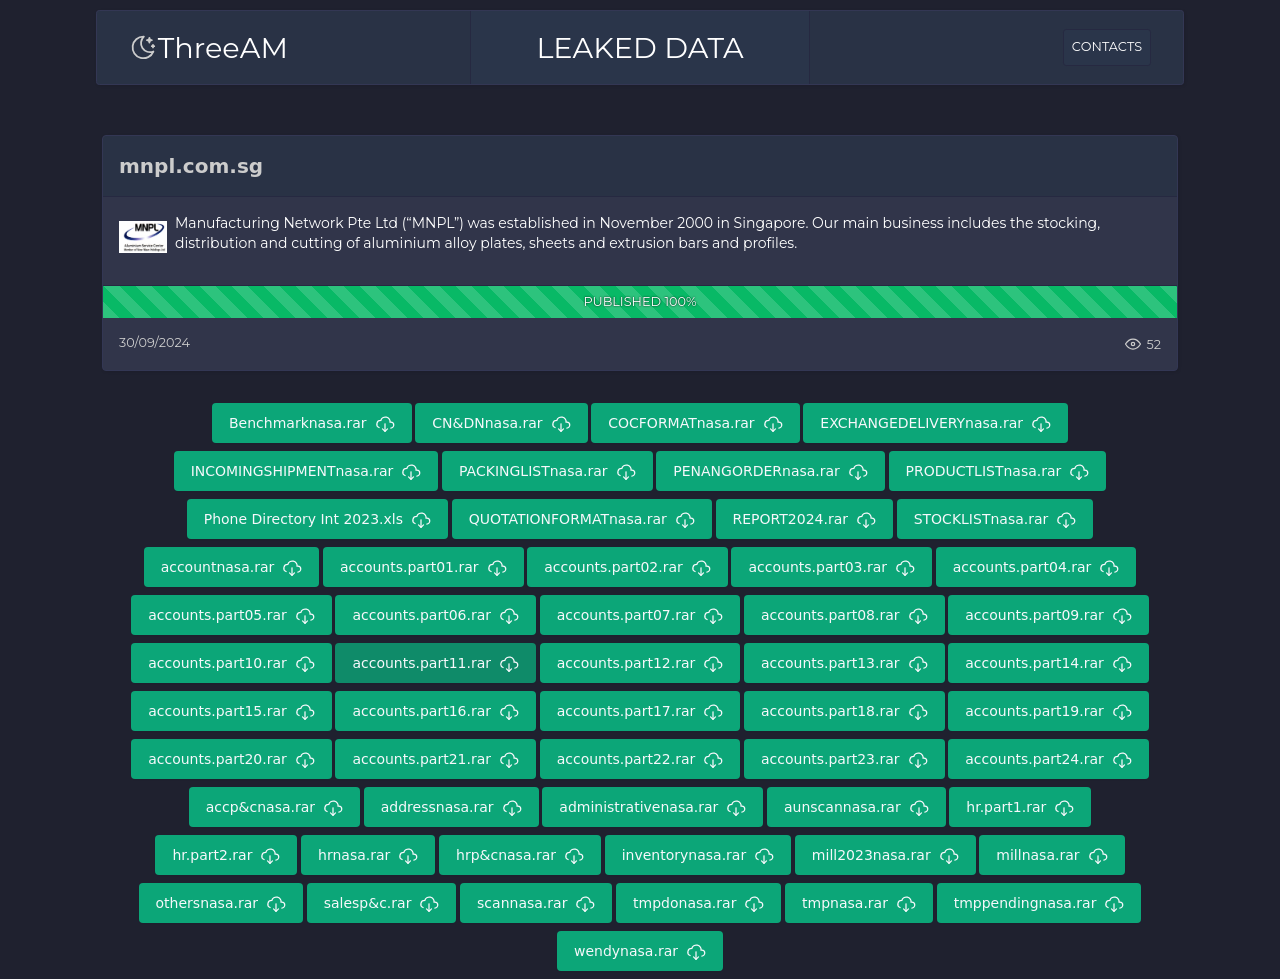Click the inventorynasa.rar button
The width and height of the screenshot is (1280, 979).
(698, 855)
